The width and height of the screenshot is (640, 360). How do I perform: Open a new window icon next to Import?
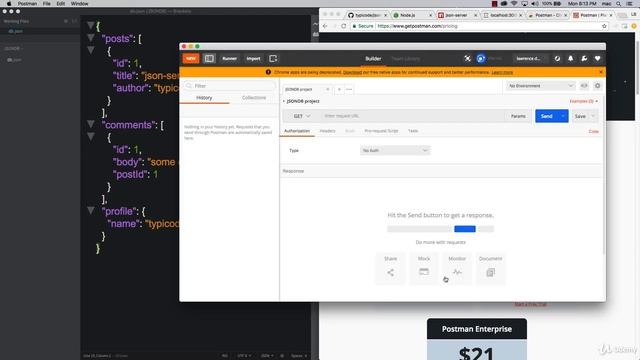coord(273,58)
